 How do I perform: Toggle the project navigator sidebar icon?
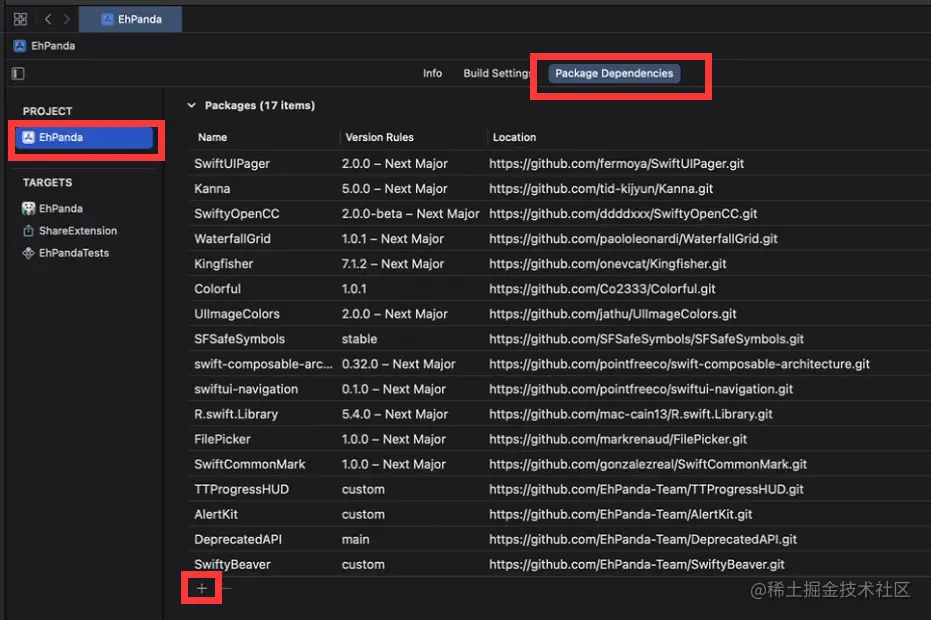(18, 74)
